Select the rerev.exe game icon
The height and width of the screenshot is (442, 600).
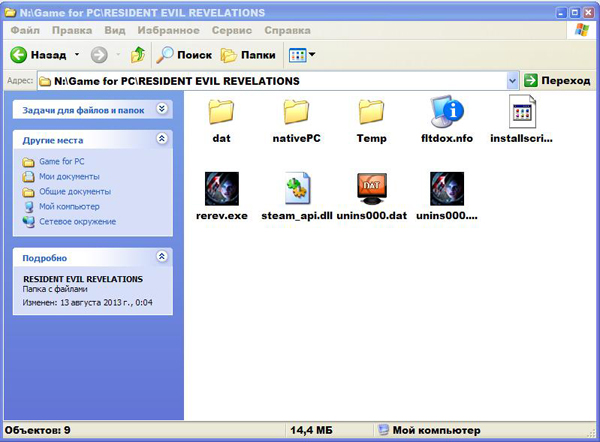point(222,189)
